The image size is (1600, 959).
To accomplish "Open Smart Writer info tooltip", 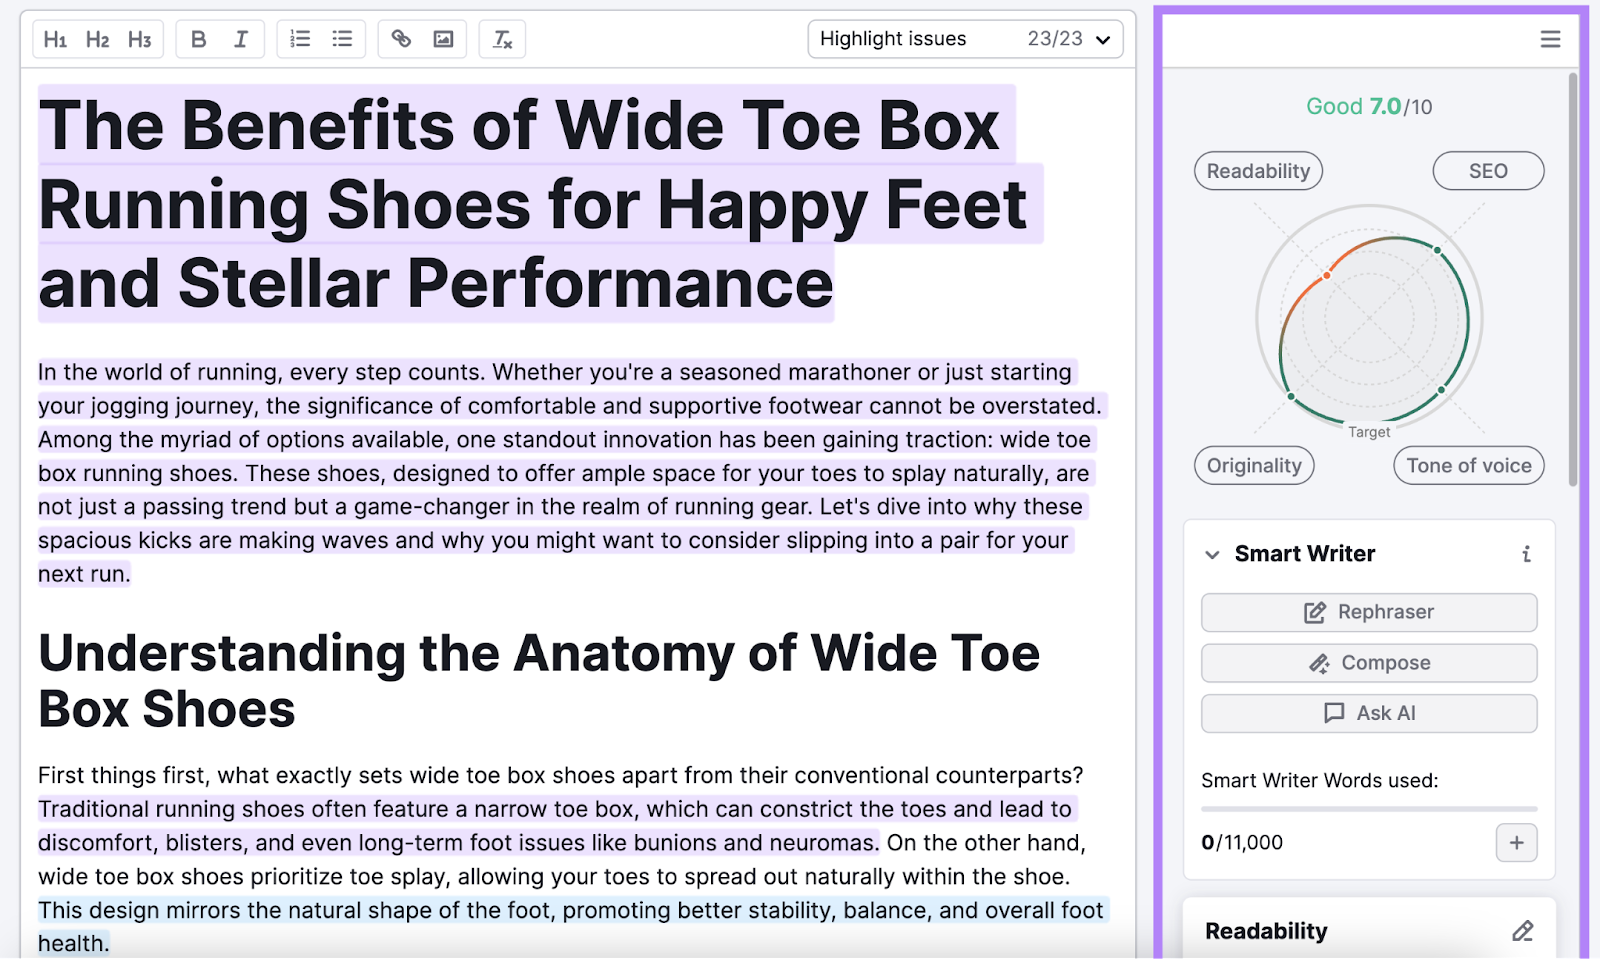I will pyautogui.click(x=1525, y=554).
